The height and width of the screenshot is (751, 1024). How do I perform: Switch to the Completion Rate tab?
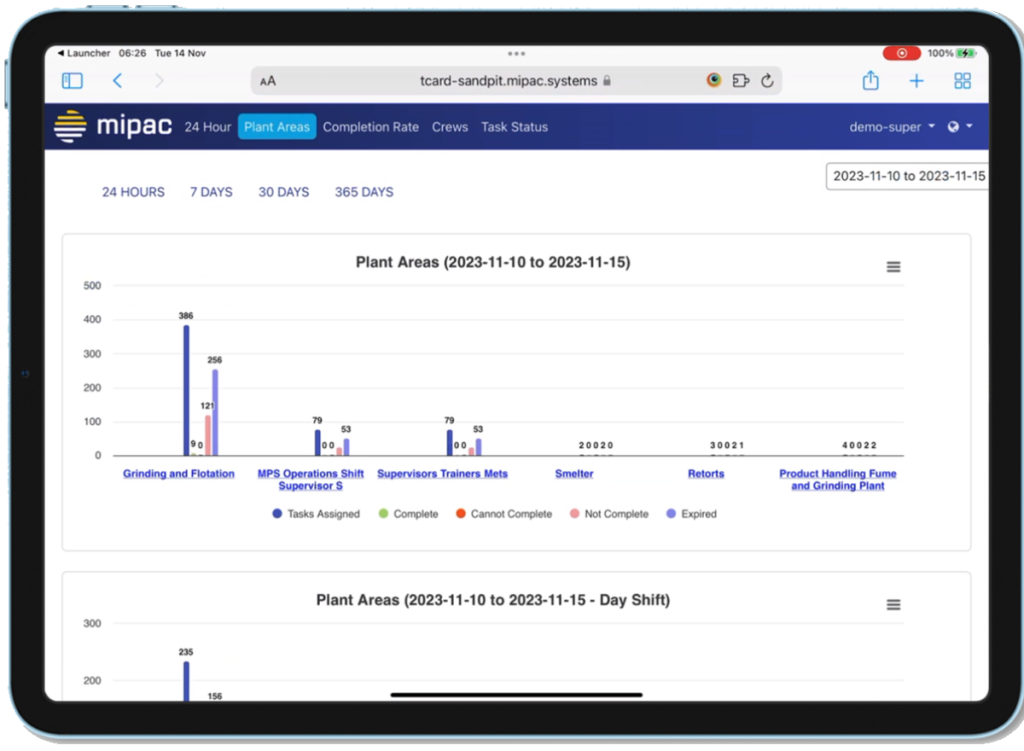click(x=371, y=126)
